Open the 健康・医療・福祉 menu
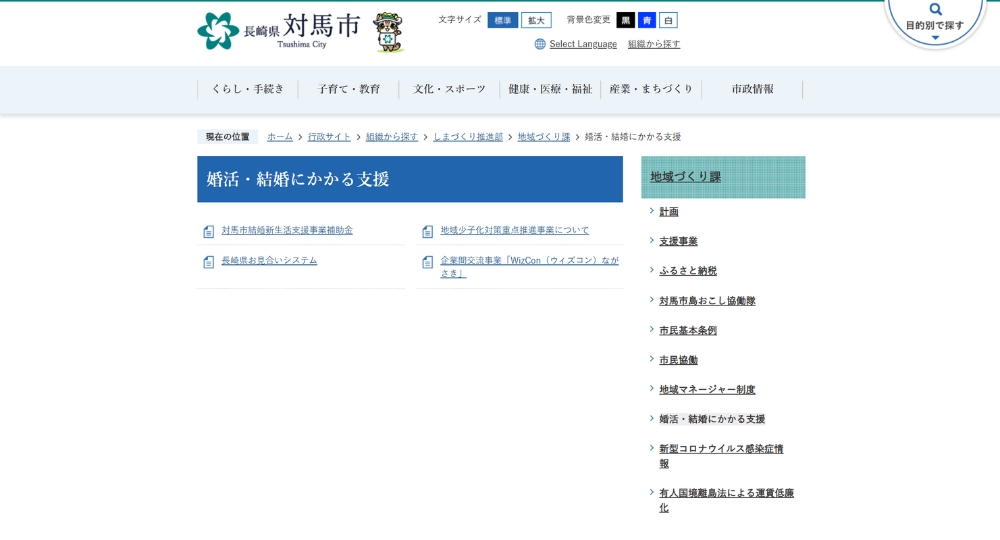 coord(550,89)
